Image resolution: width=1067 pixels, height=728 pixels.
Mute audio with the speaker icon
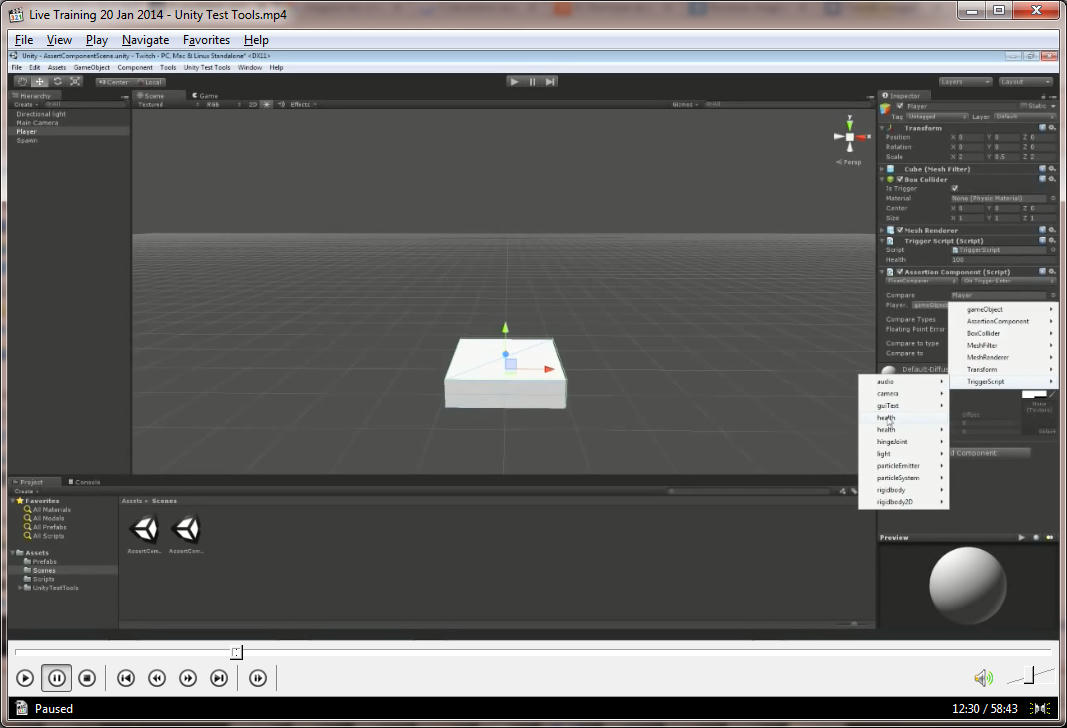(x=983, y=678)
